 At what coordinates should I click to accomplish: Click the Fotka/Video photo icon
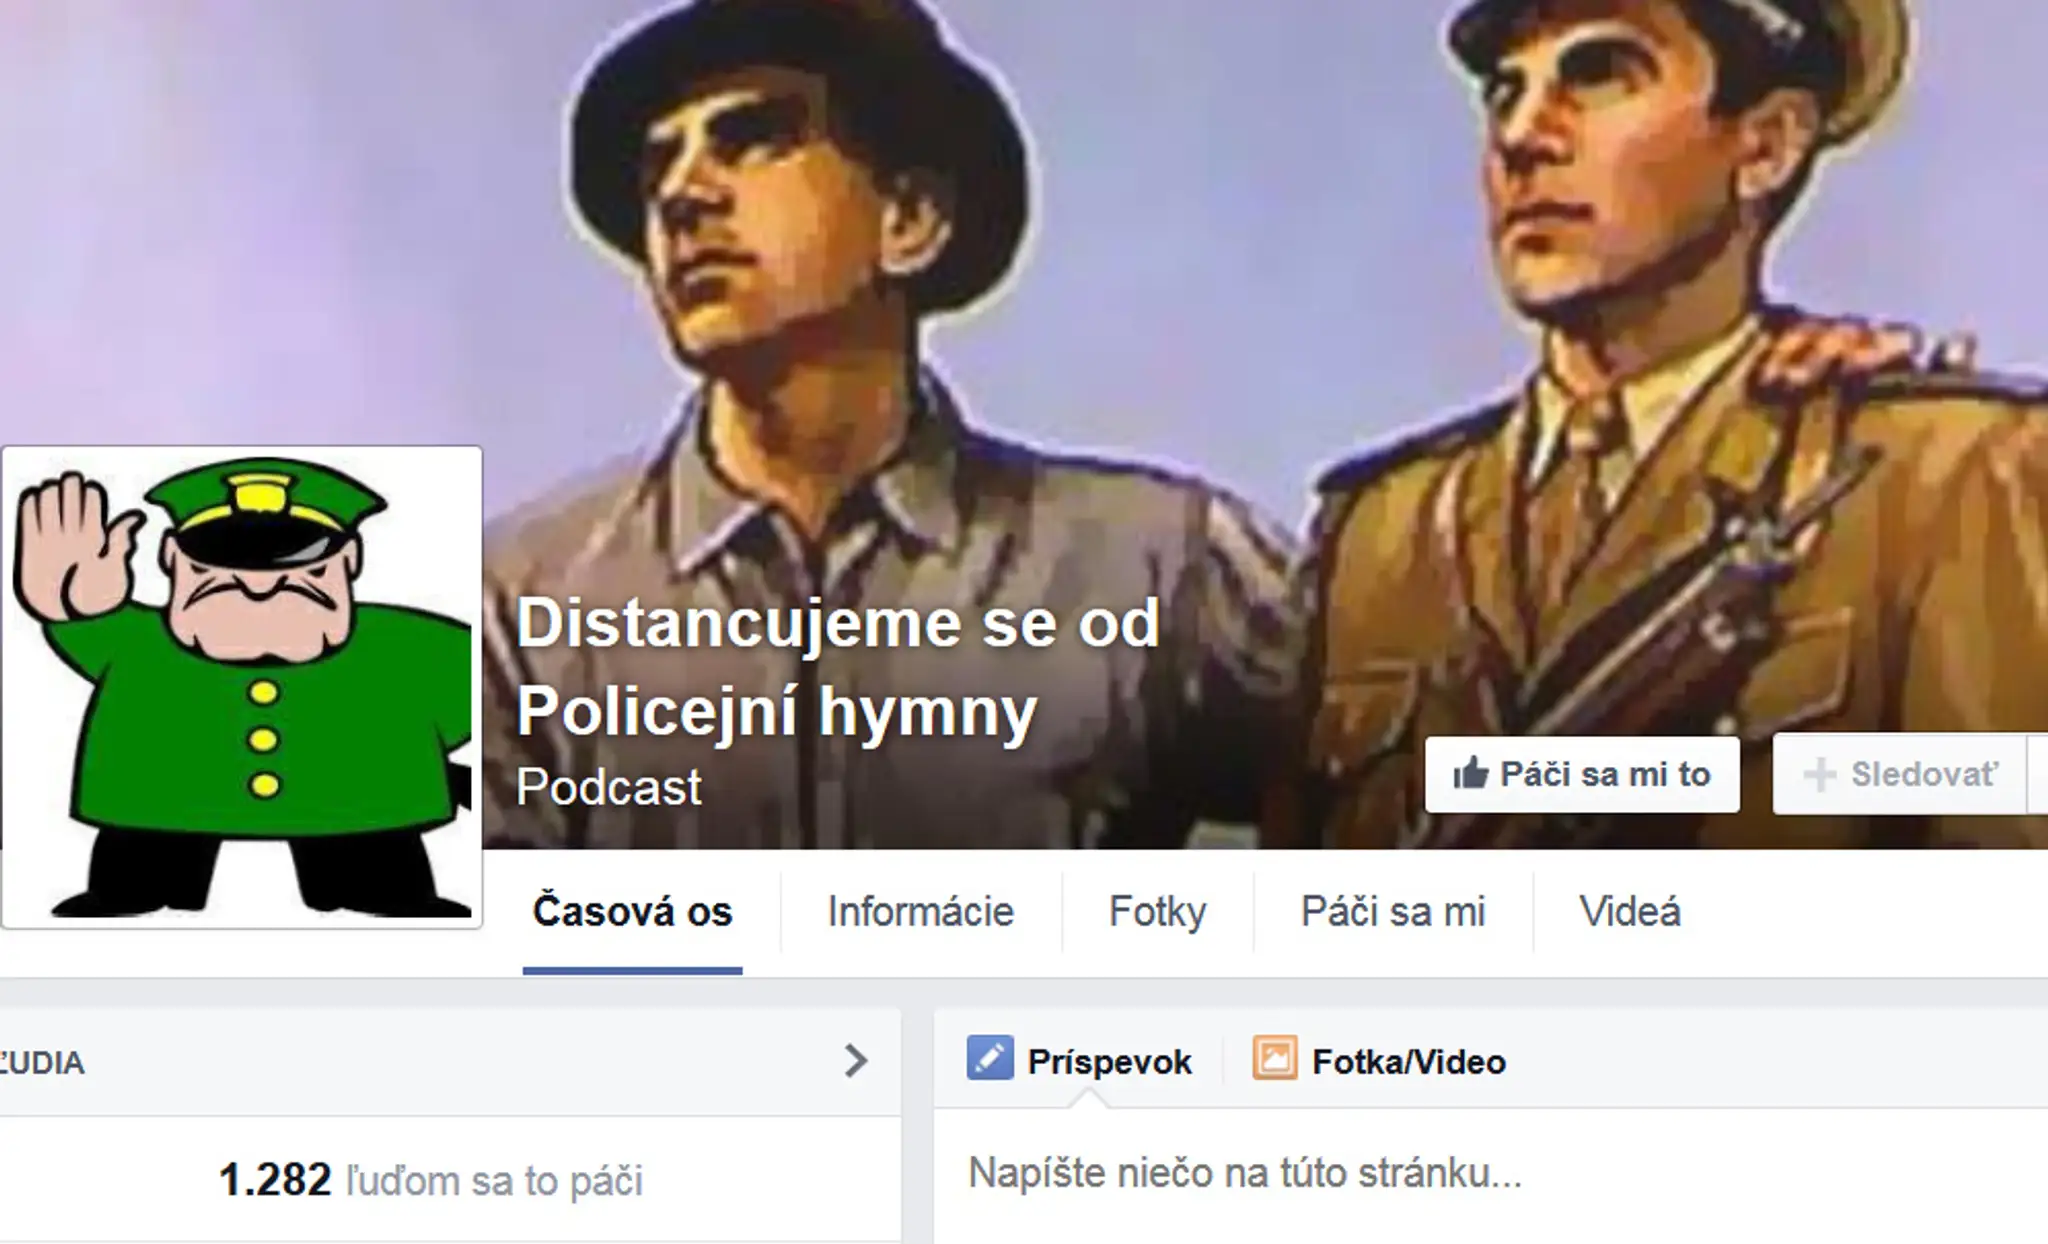click(1275, 1059)
